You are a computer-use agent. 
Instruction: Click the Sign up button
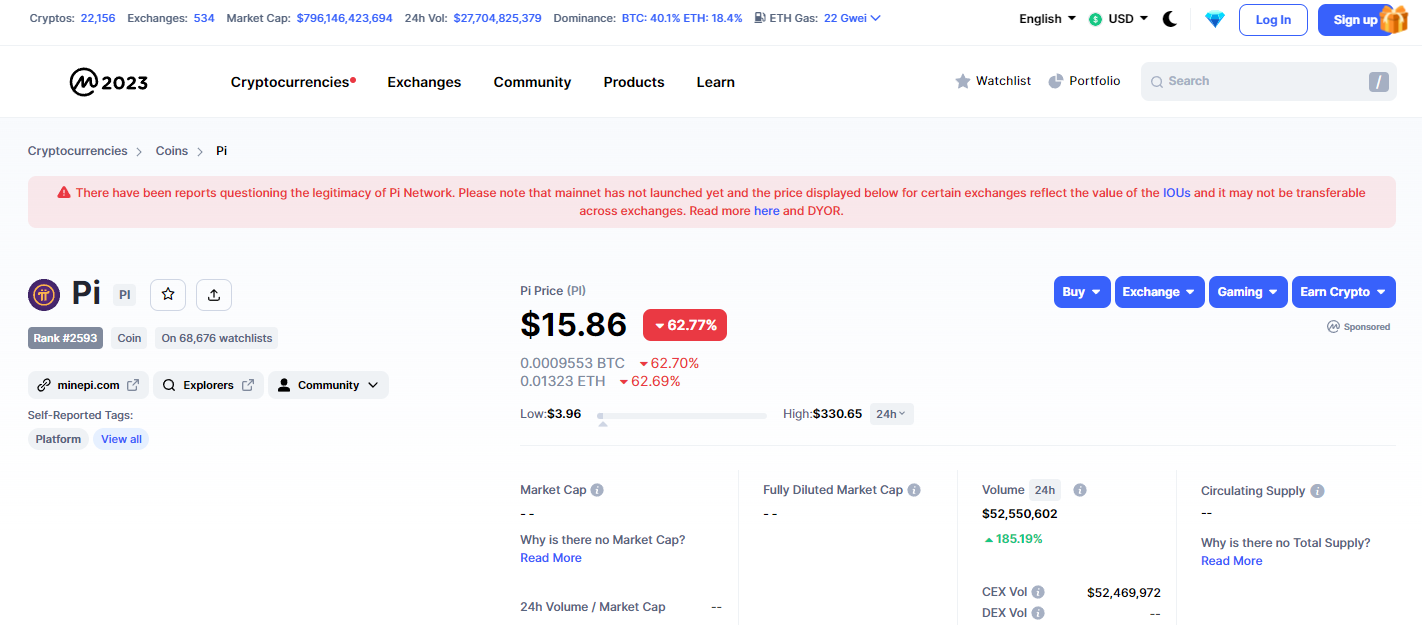click(x=1355, y=20)
